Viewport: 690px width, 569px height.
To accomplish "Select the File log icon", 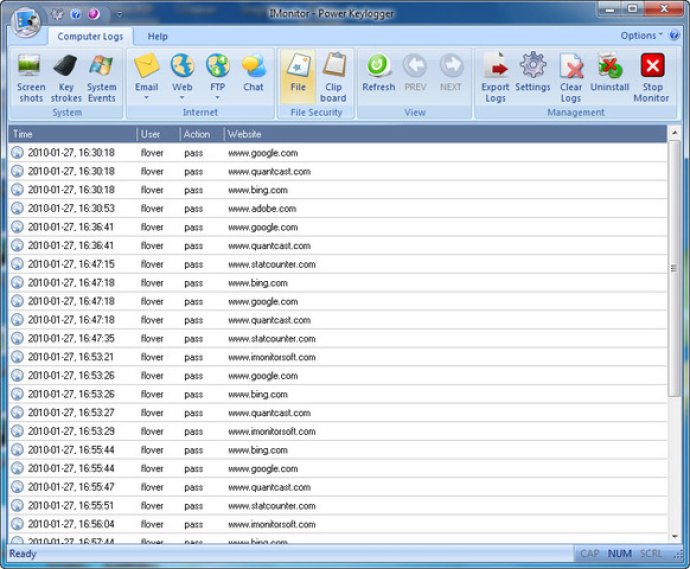I will coord(298,66).
